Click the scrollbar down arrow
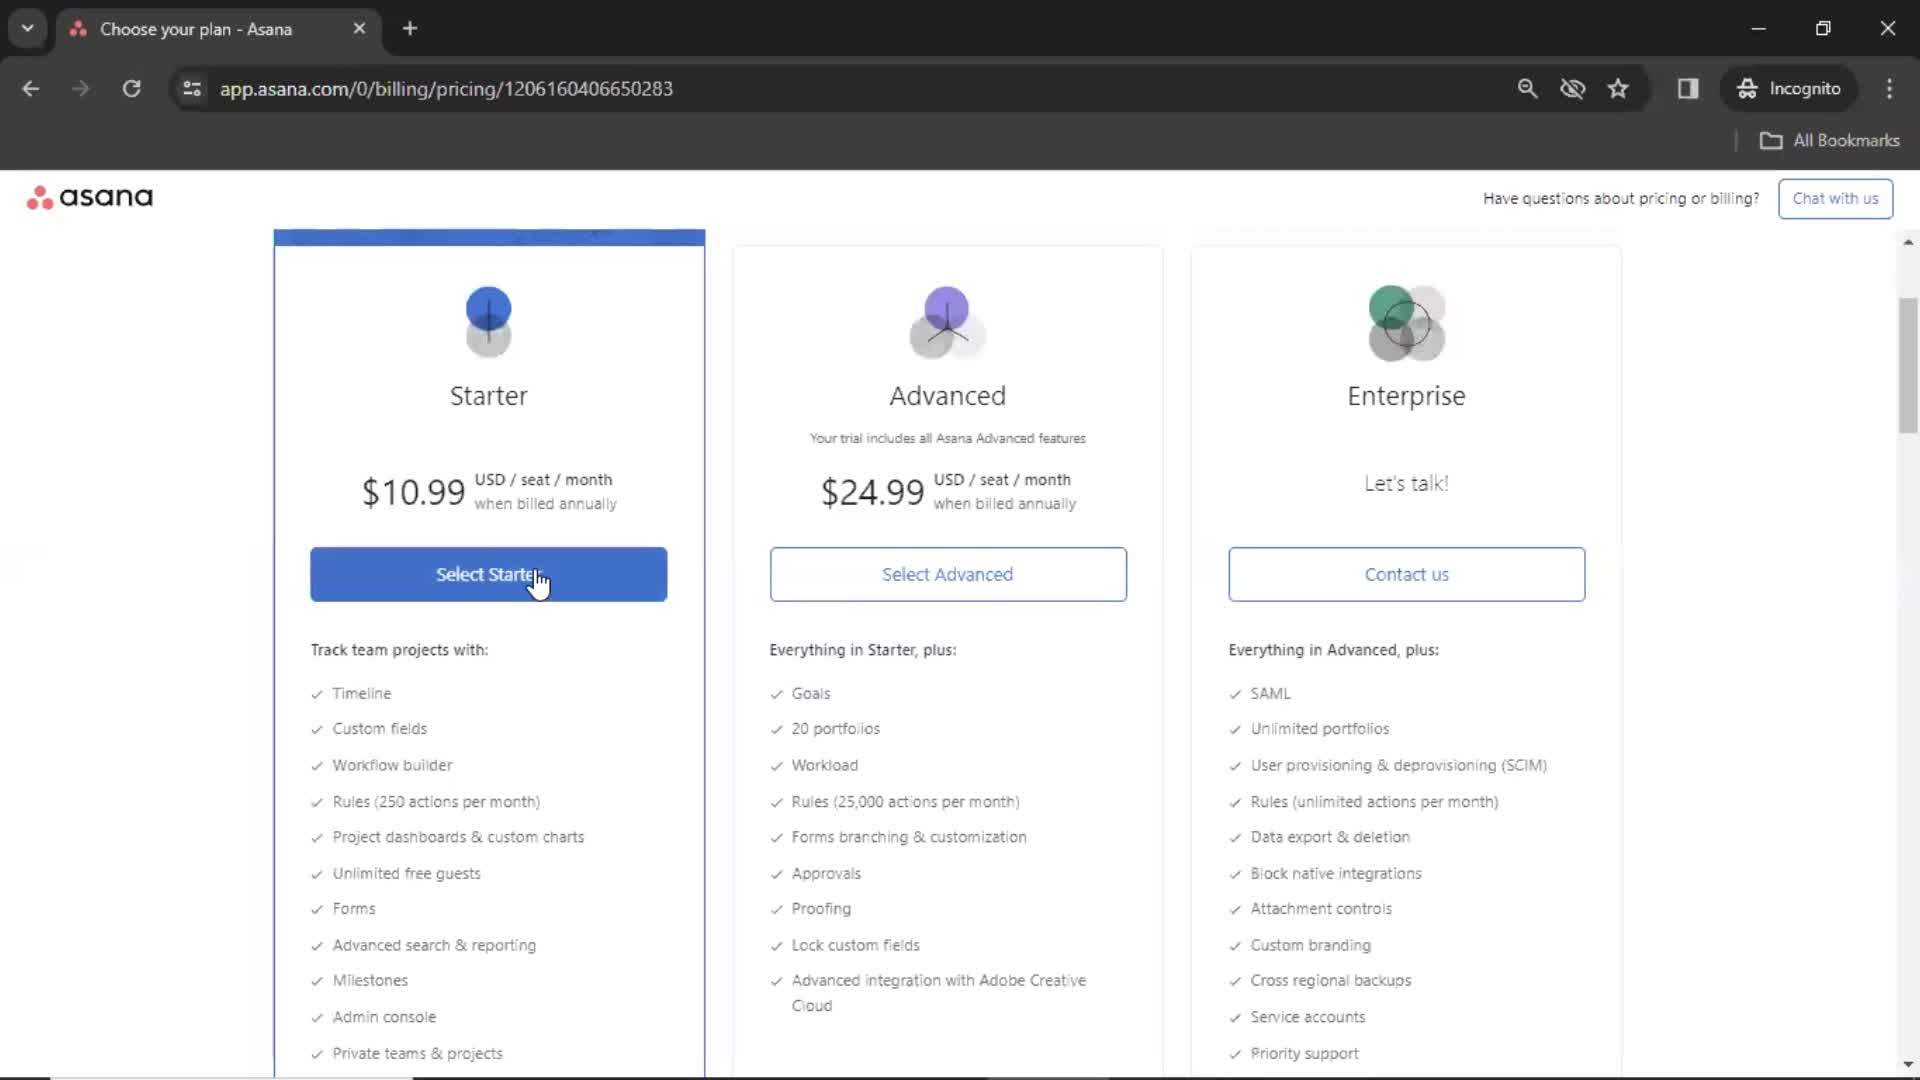 tap(1908, 1064)
